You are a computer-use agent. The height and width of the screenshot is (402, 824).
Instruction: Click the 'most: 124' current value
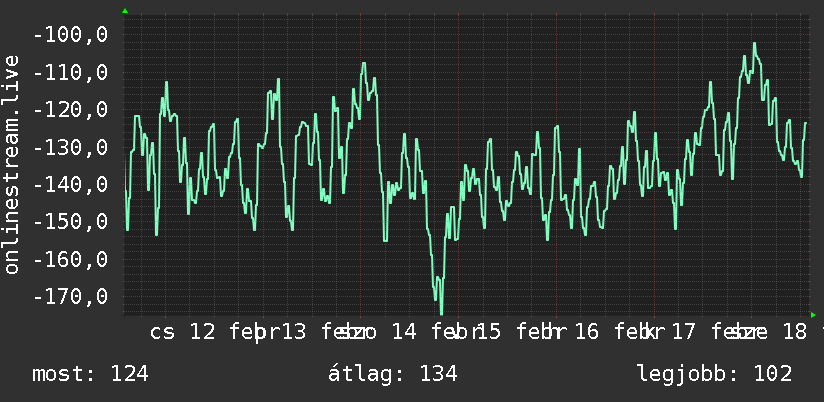point(90,374)
